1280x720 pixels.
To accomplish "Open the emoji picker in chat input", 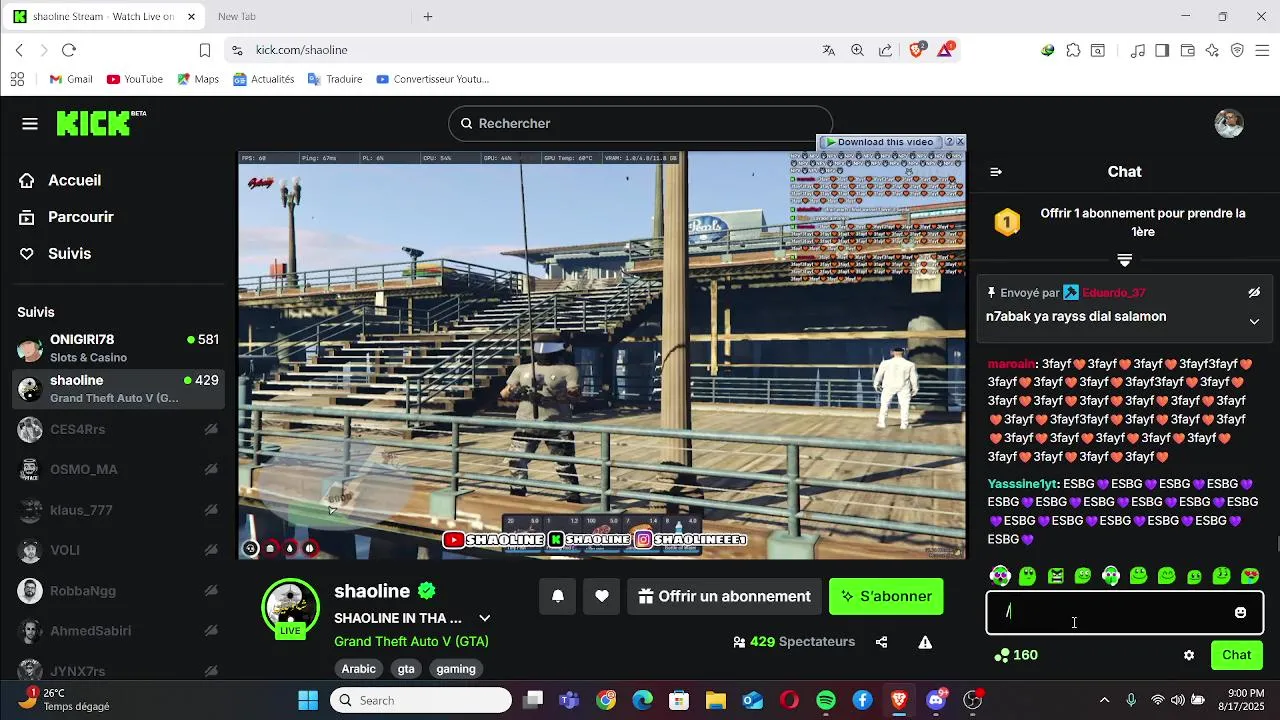I will click(1240, 612).
